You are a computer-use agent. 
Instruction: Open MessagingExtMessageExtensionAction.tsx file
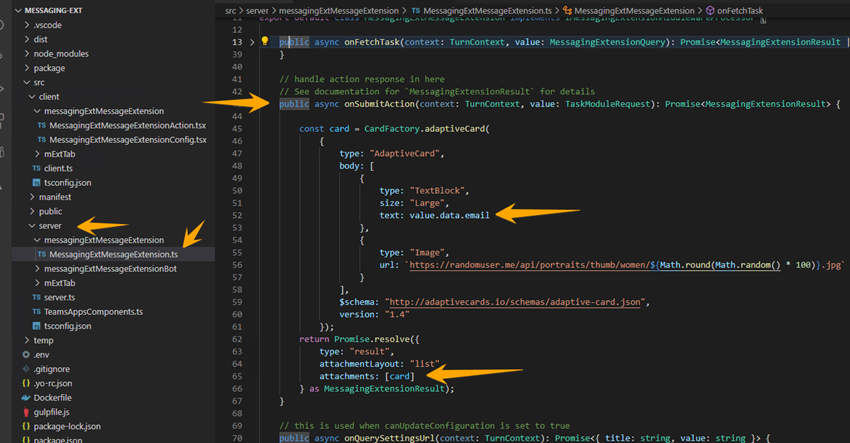(x=127, y=125)
